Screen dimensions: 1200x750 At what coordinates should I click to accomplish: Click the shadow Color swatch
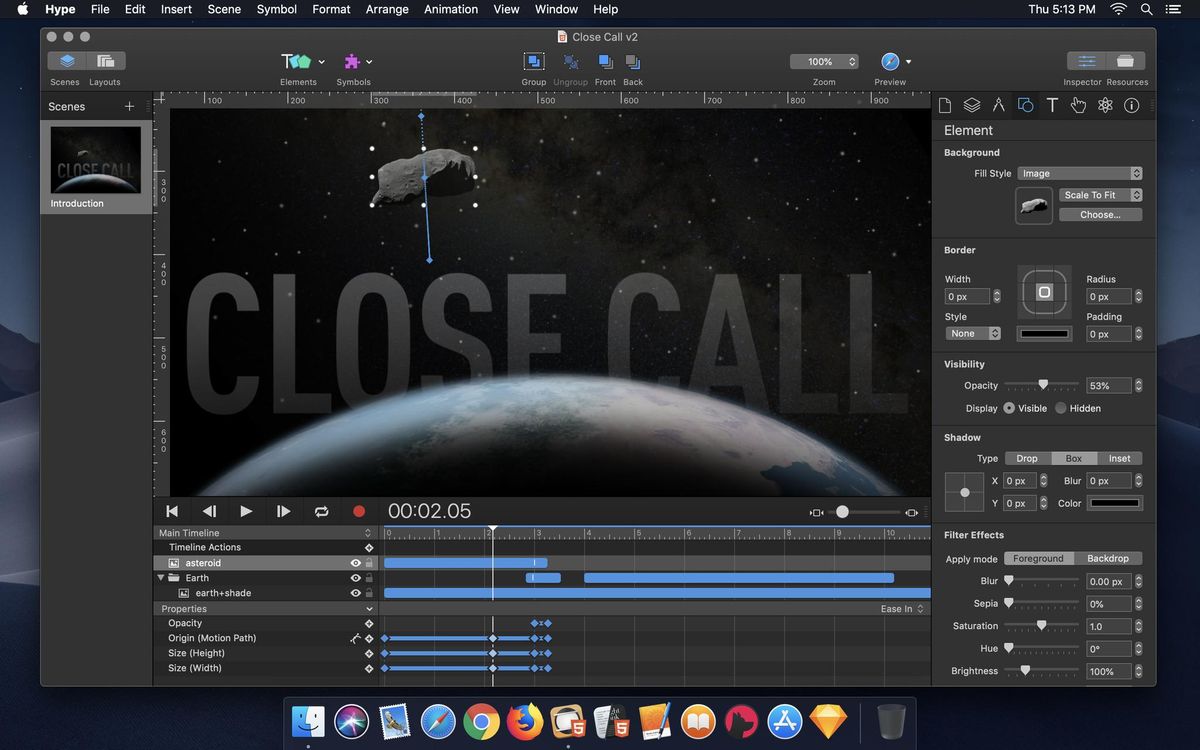coord(1114,503)
